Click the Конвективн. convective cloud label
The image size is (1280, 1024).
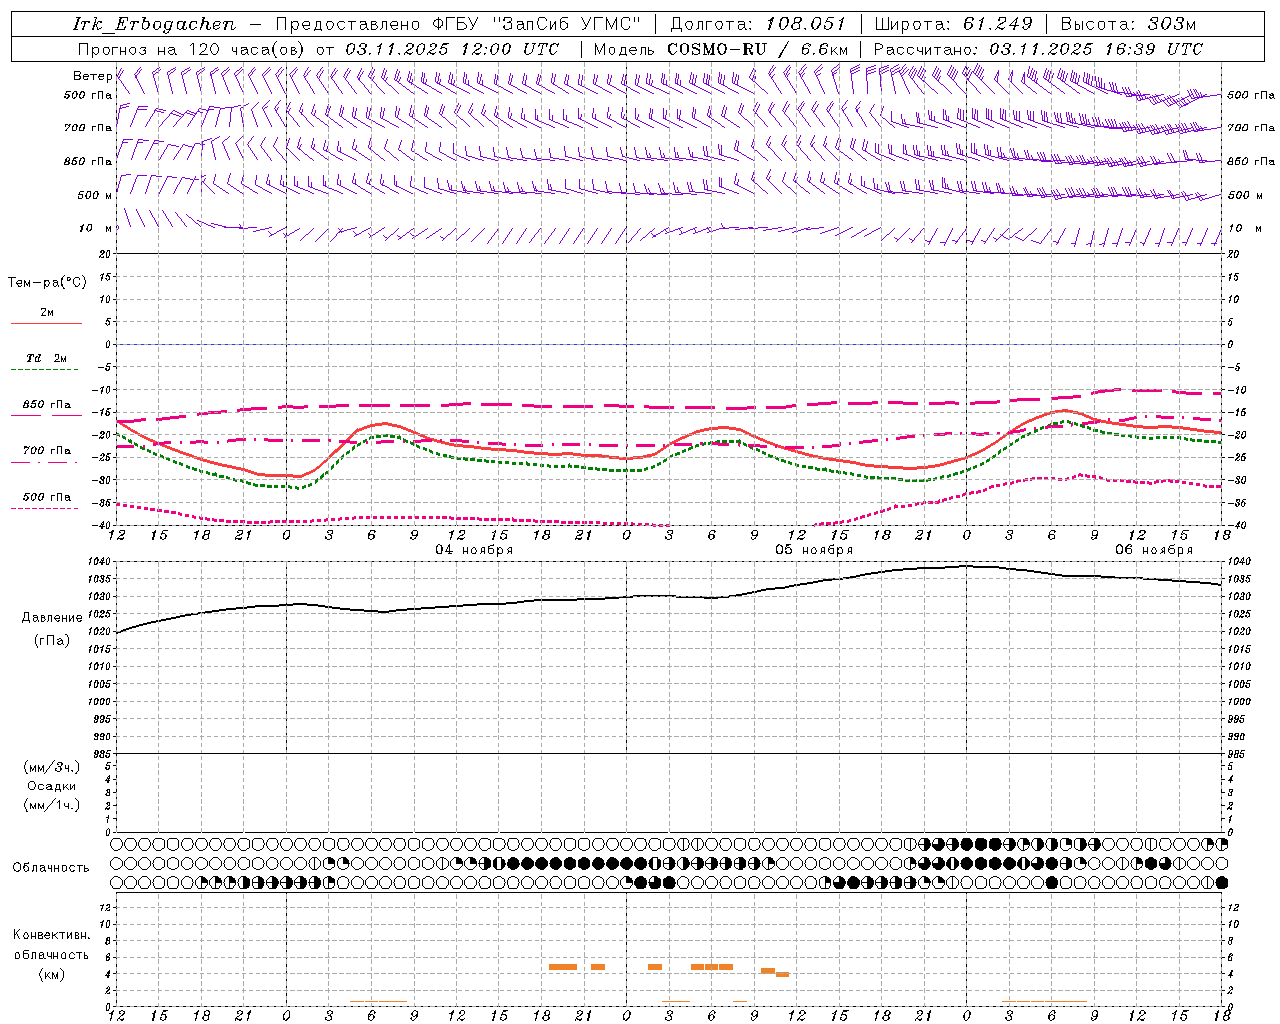[52, 935]
